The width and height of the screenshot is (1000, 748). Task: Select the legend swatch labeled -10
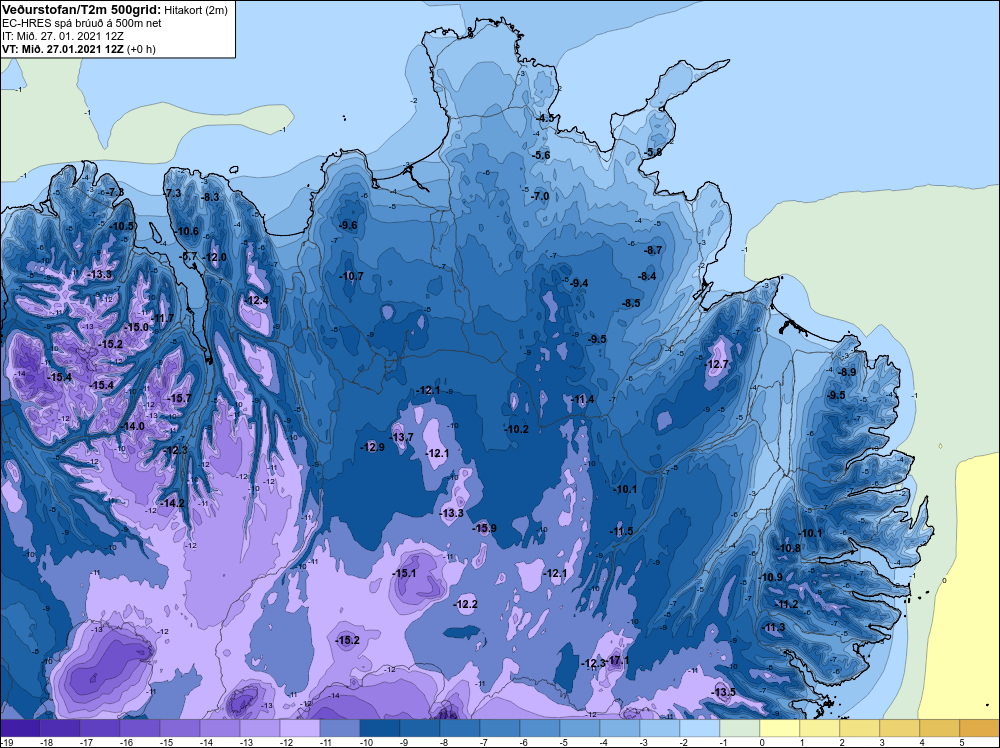click(x=379, y=728)
